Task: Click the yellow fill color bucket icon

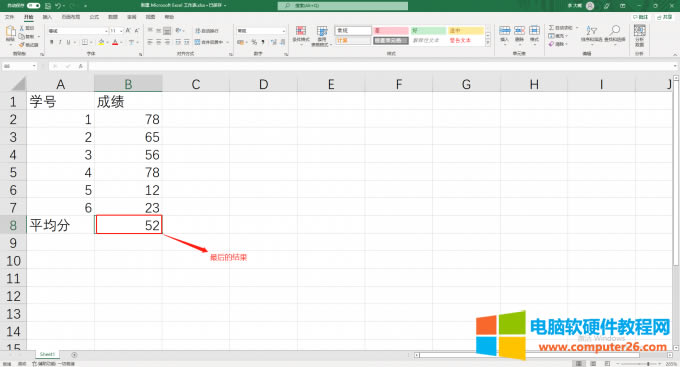Action: coord(101,42)
